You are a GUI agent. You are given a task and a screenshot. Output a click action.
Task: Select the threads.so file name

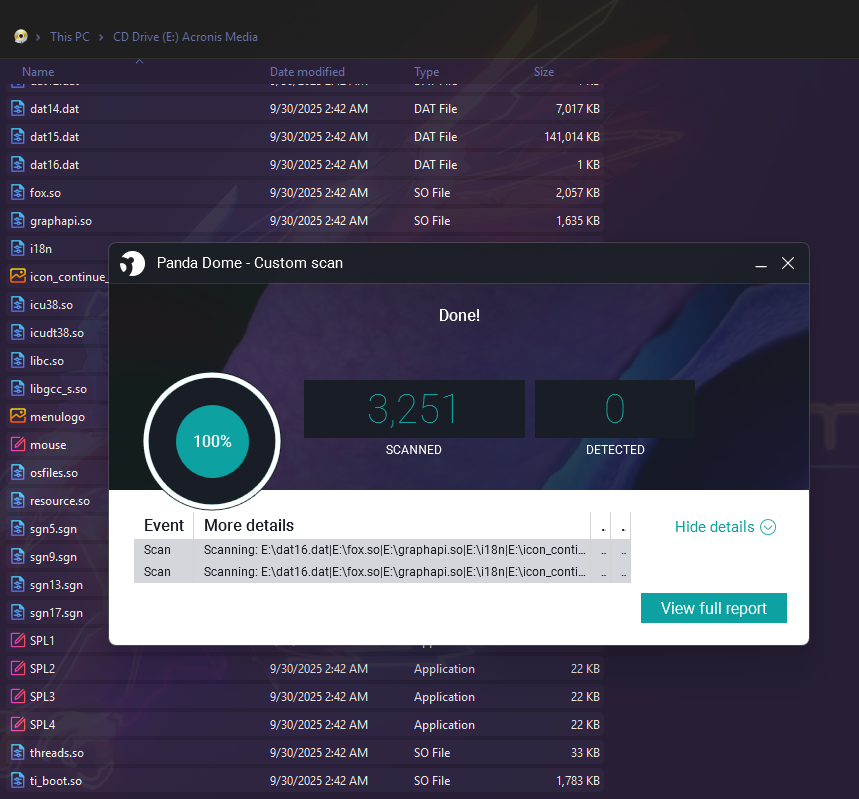click(x=56, y=753)
